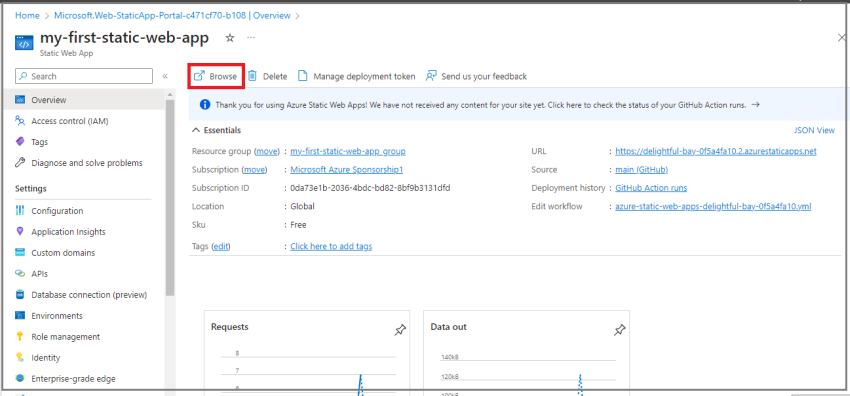The image size is (850, 396).
Task: Click the Delete trash can icon
Action: pos(253,76)
